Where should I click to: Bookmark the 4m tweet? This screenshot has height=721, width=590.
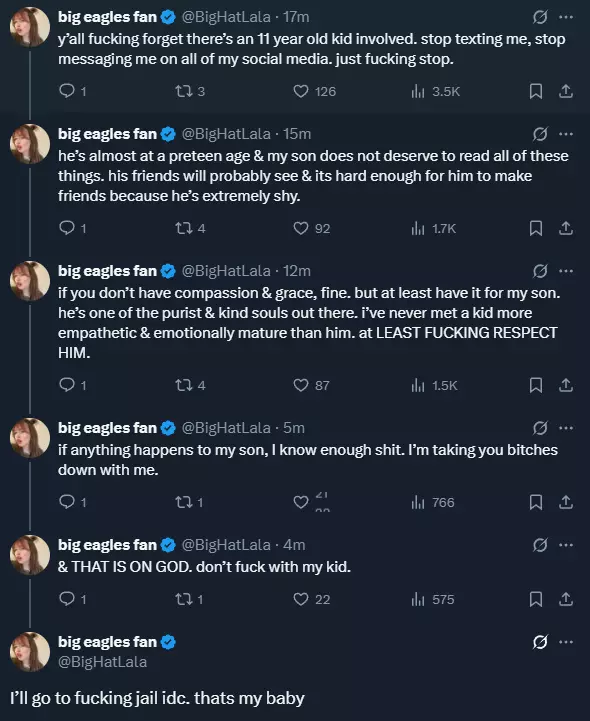[535, 599]
